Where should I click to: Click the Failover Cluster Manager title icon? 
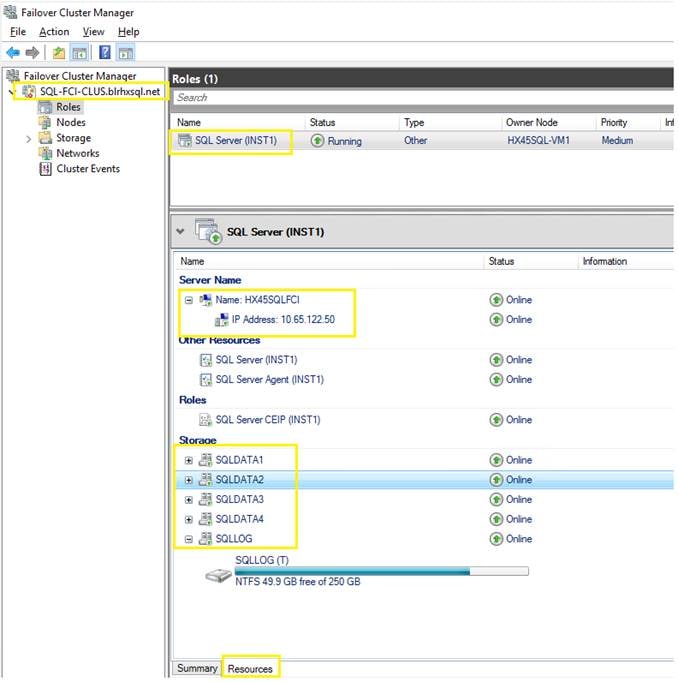(x=10, y=12)
